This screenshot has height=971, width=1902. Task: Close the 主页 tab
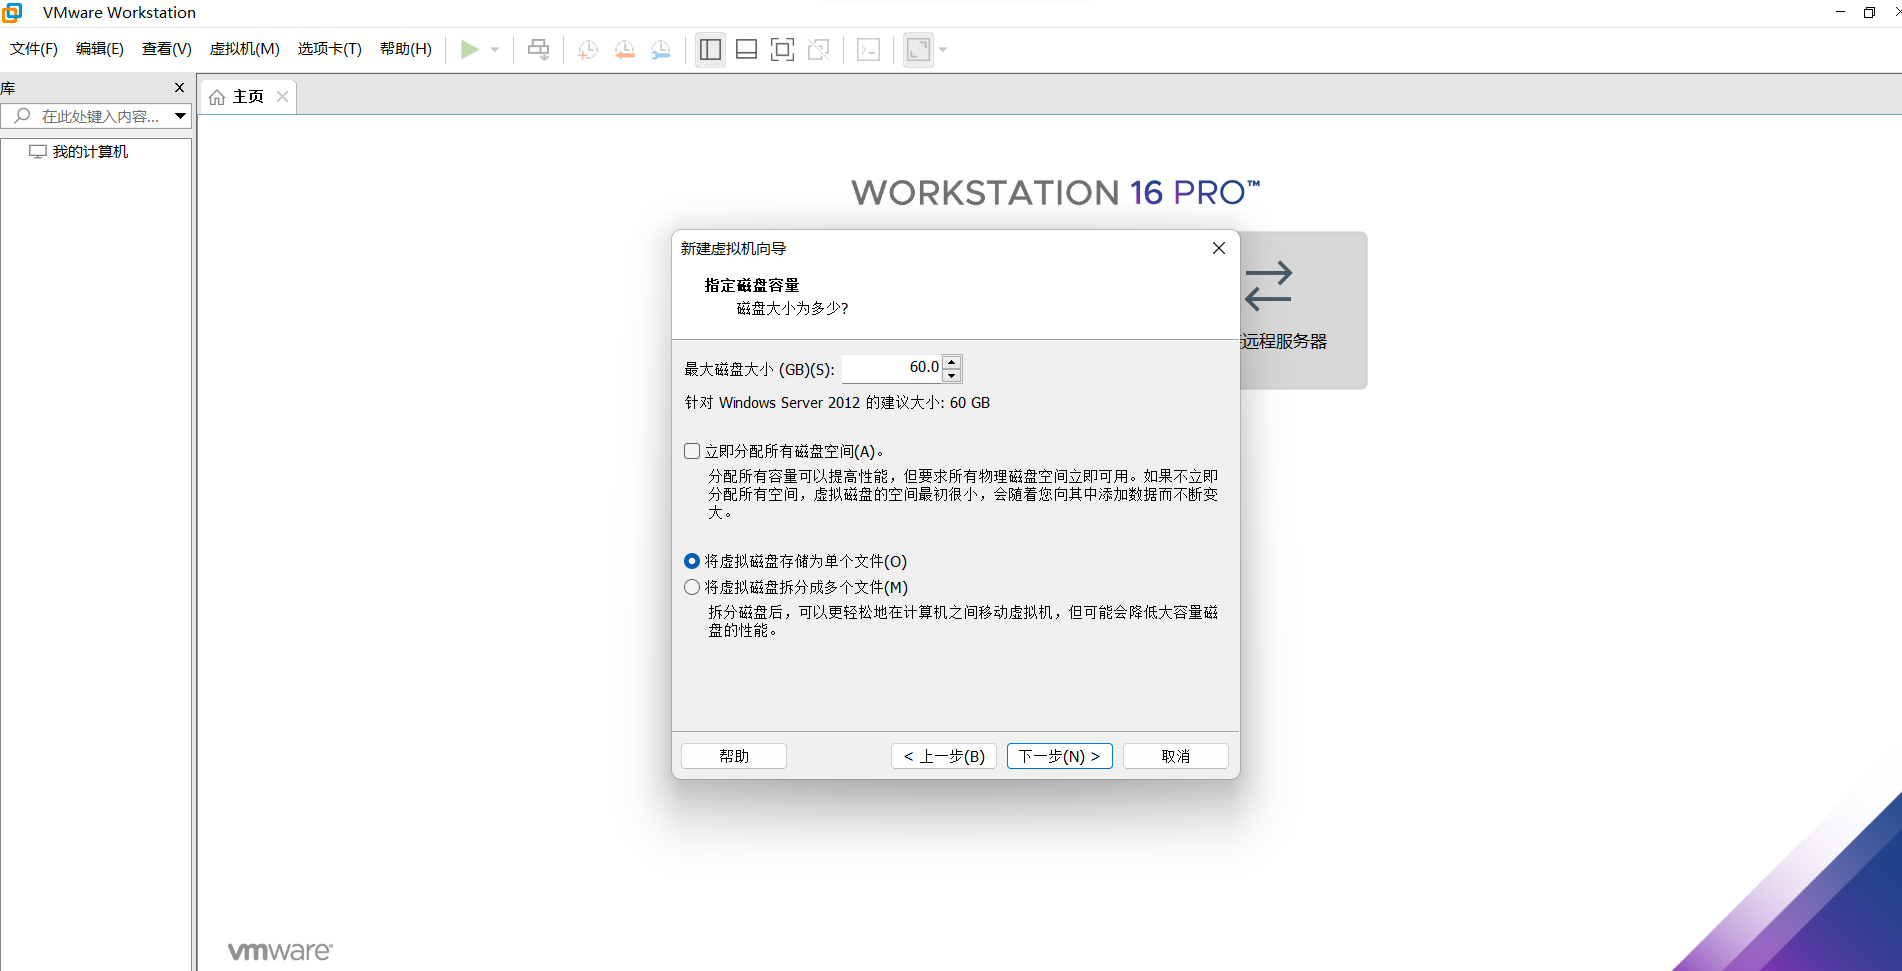[x=283, y=97]
